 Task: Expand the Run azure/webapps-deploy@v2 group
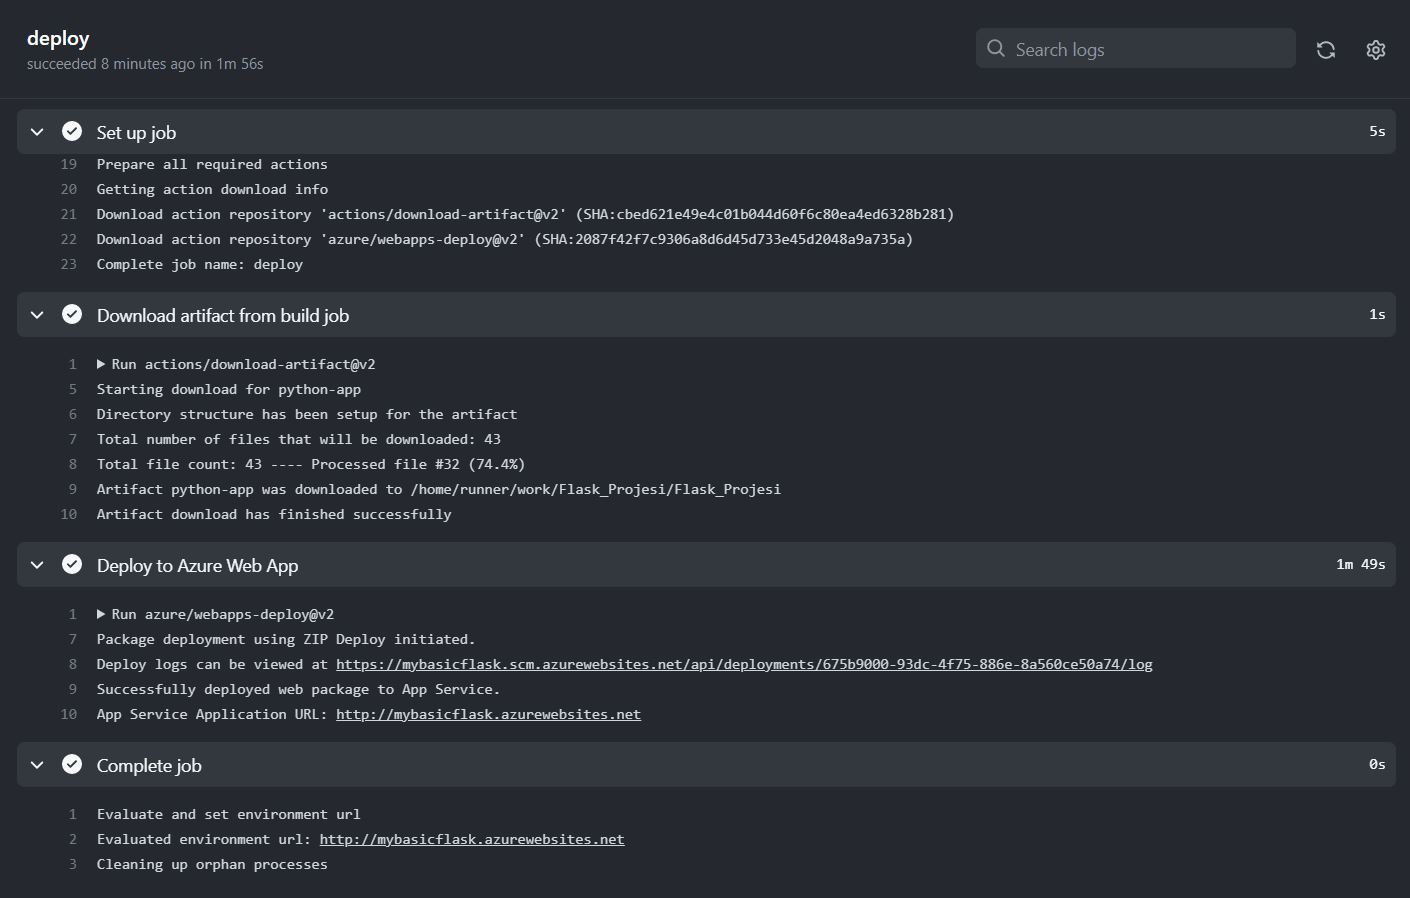(101, 614)
